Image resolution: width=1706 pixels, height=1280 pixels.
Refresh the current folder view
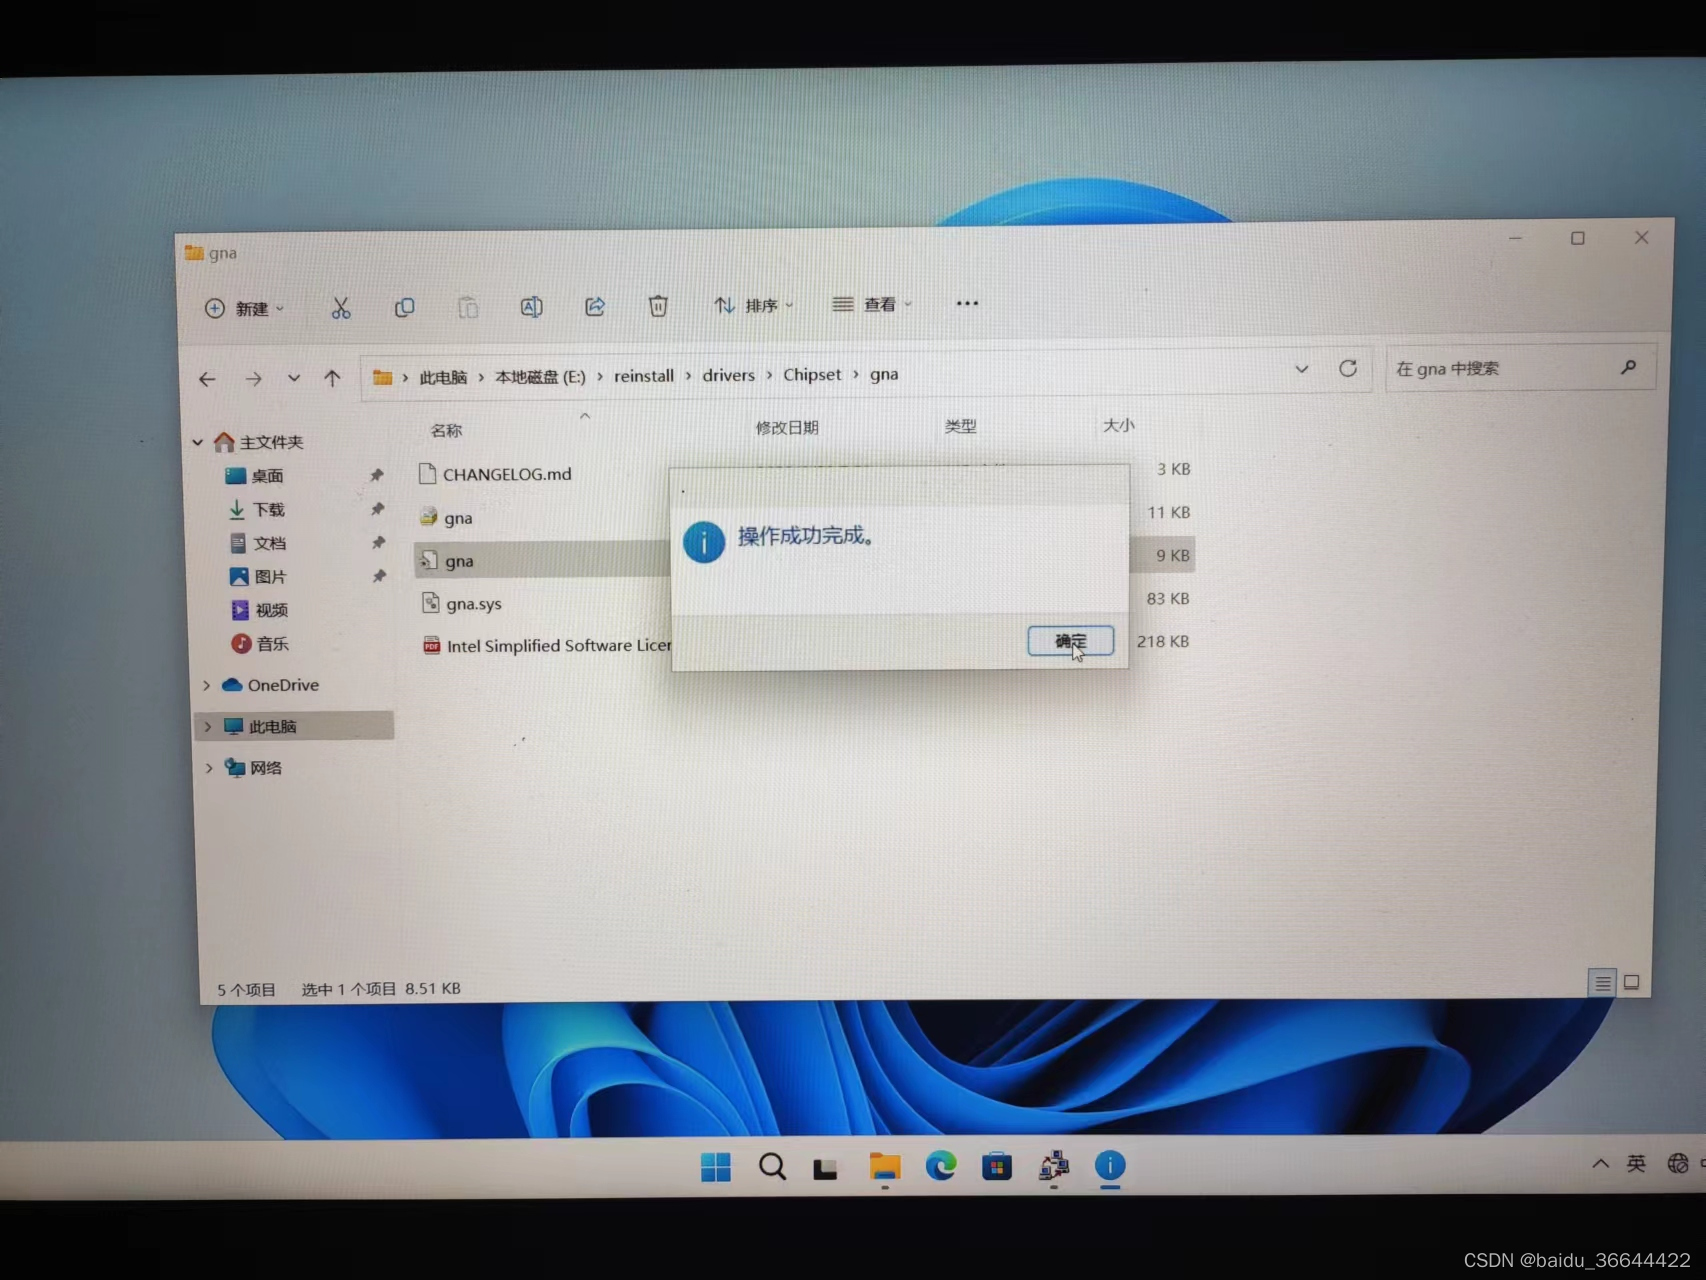pos(1348,369)
